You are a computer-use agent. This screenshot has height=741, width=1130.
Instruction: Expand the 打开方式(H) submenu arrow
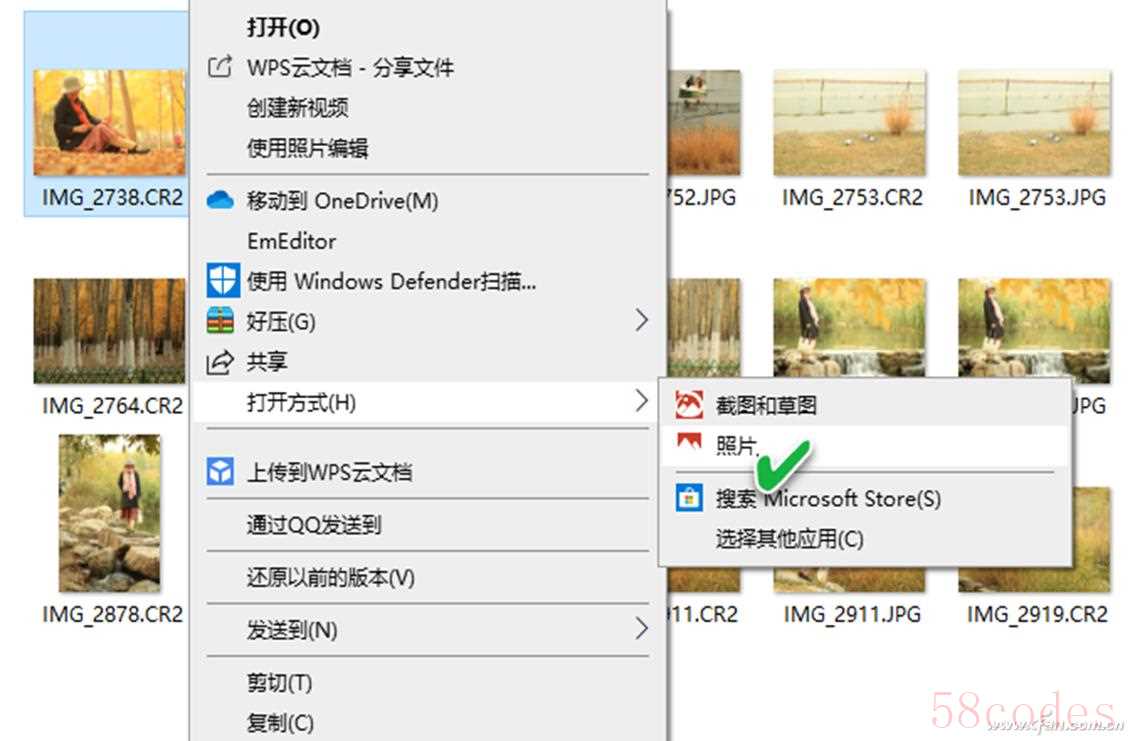(641, 401)
